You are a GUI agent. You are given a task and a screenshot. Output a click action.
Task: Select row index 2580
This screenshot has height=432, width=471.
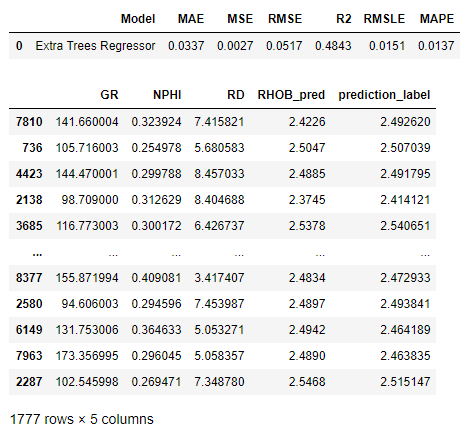29,304
